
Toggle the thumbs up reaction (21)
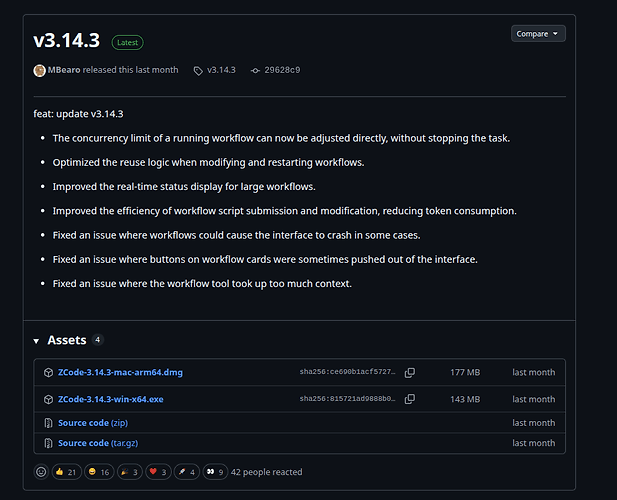pyautogui.click(x=66, y=472)
